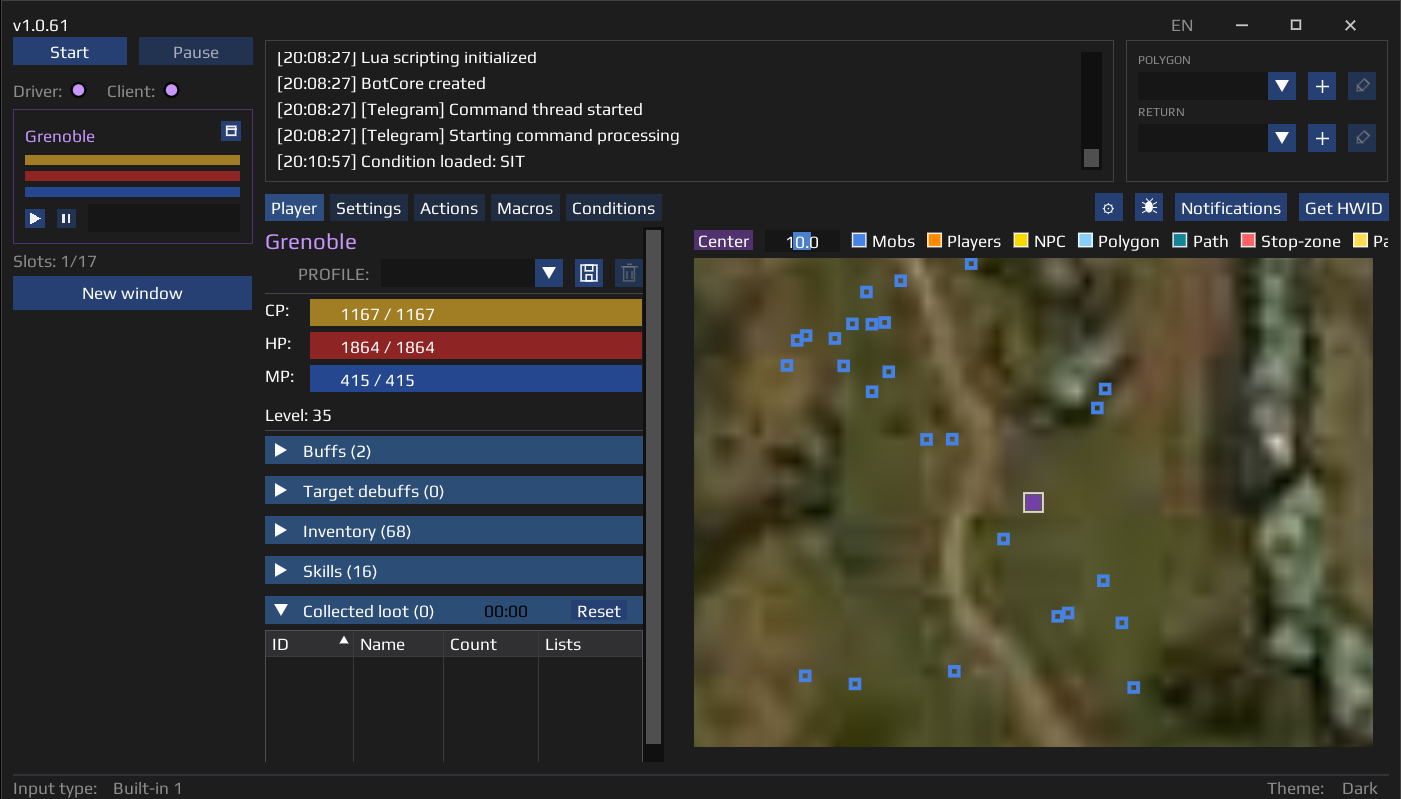
Task: Open the Macros tab
Action: [x=525, y=208]
